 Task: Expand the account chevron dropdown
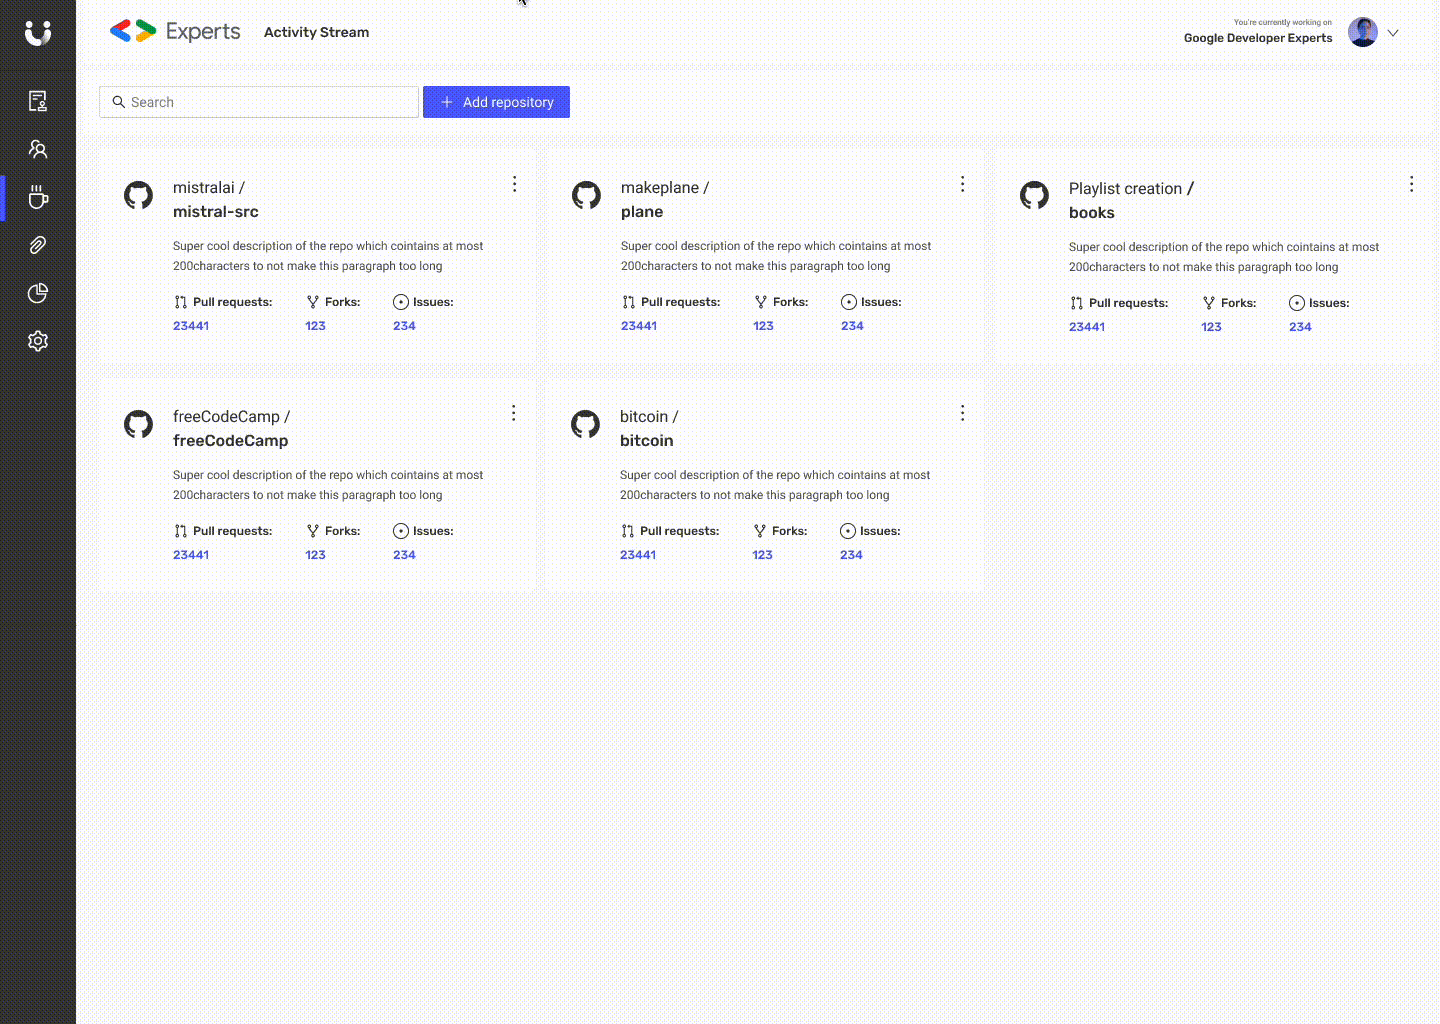pyautogui.click(x=1393, y=33)
